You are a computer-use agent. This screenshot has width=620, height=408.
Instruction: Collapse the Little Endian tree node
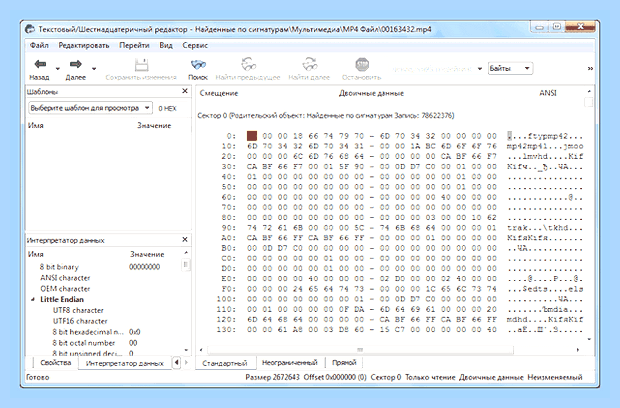(33, 300)
